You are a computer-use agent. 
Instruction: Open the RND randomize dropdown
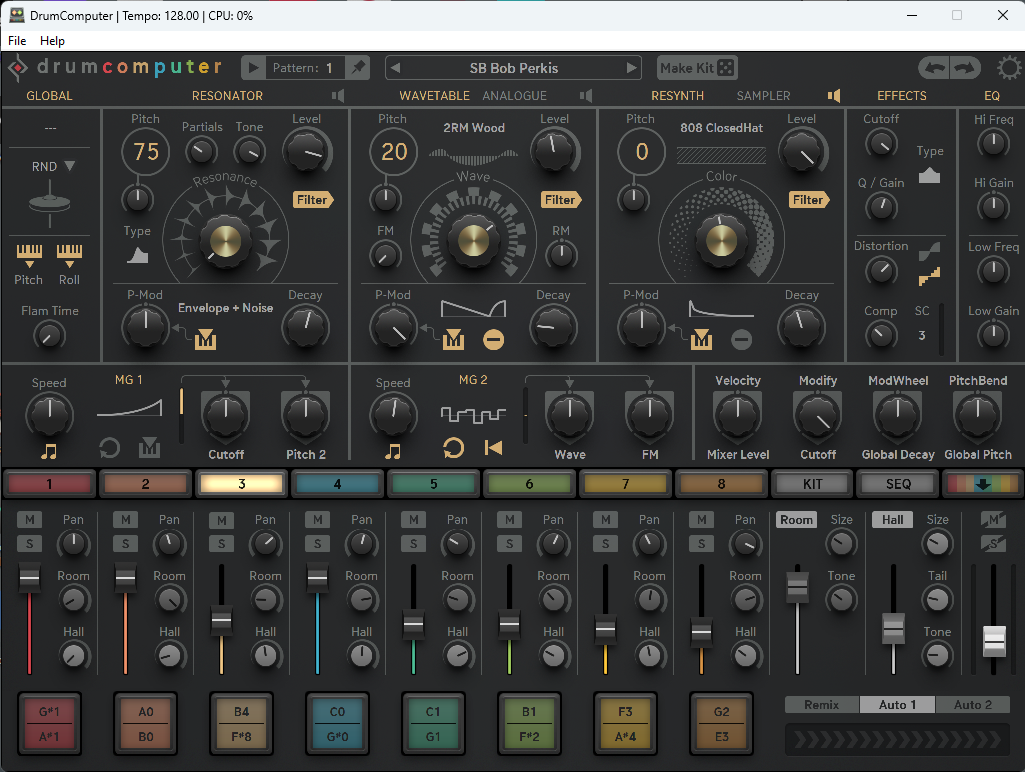pyautogui.click(x=53, y=167)
